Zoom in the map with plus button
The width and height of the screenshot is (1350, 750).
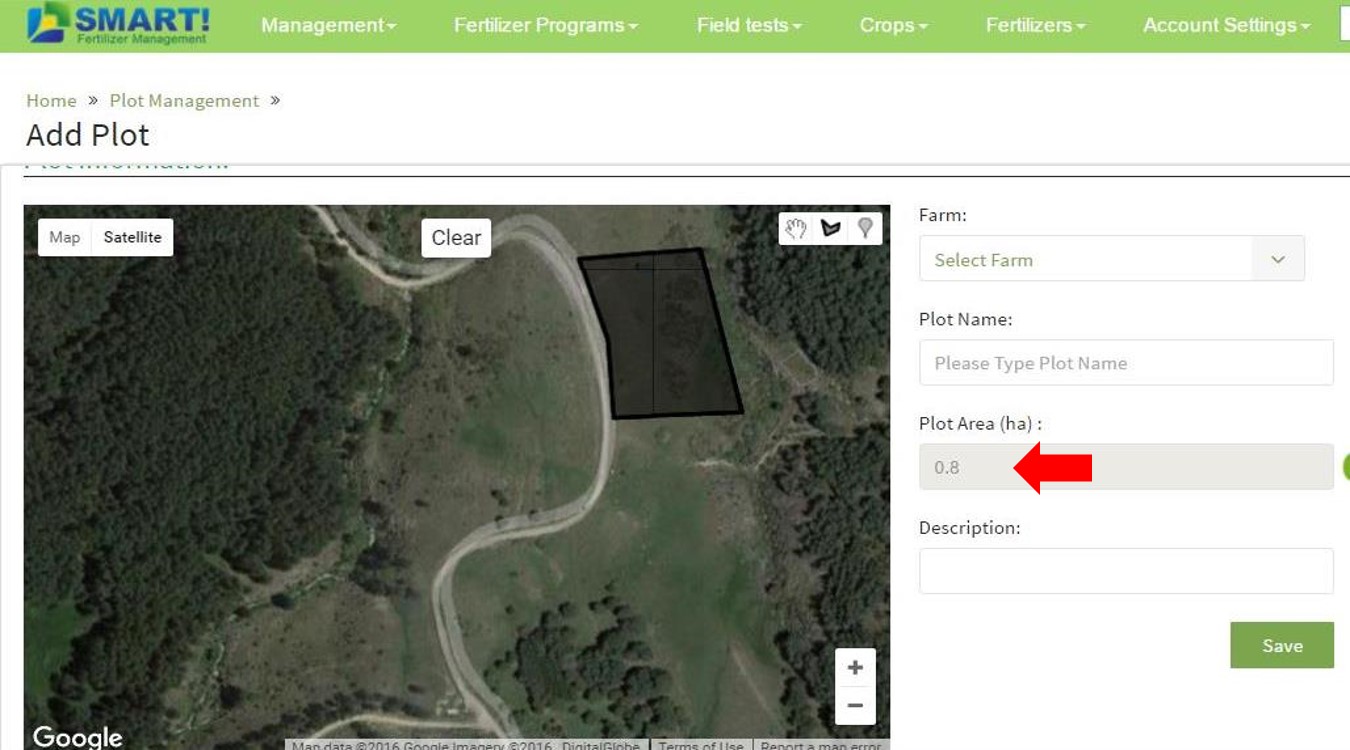(855, 667)
